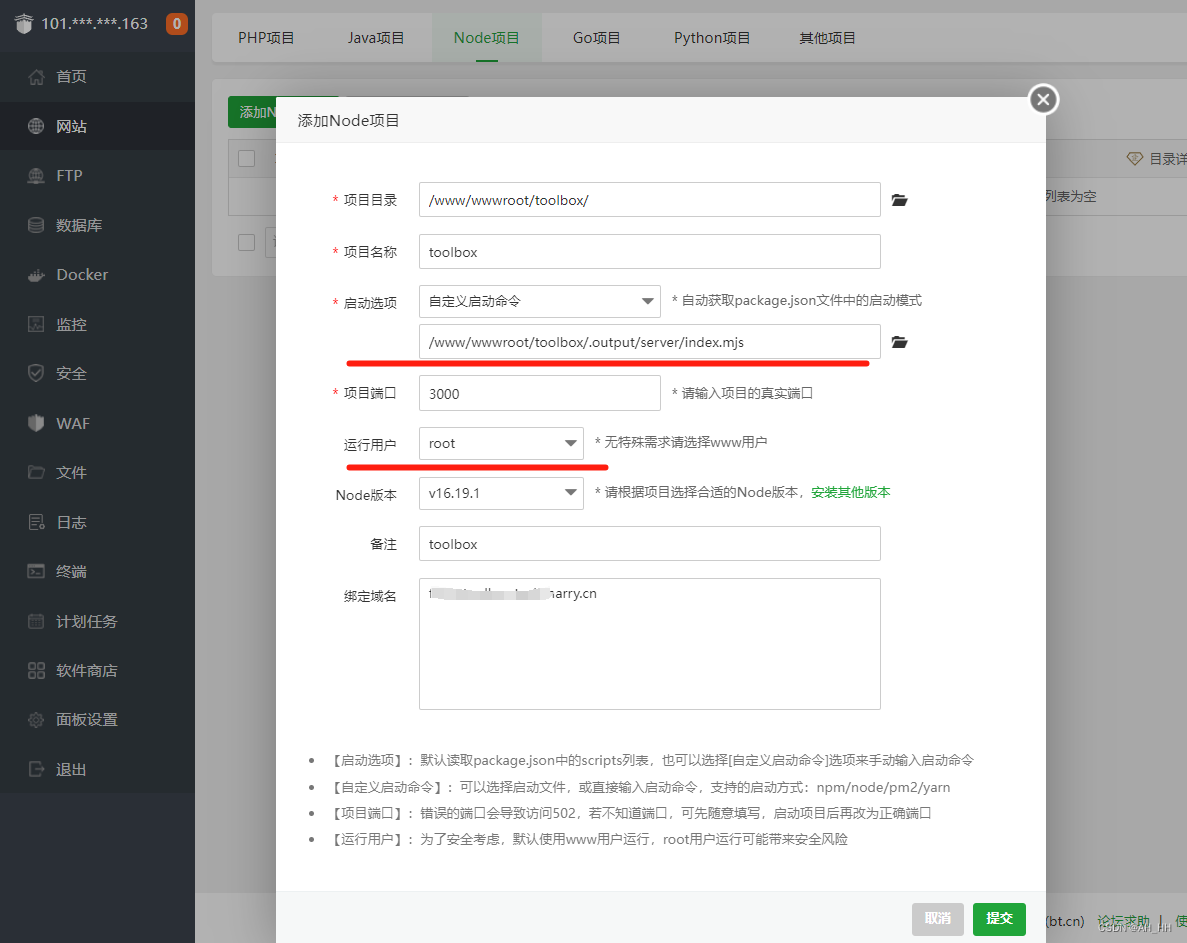This screenshot has height=943, width=1187.
Task: Click the 提交 submit button
Action: click(999, 919)
